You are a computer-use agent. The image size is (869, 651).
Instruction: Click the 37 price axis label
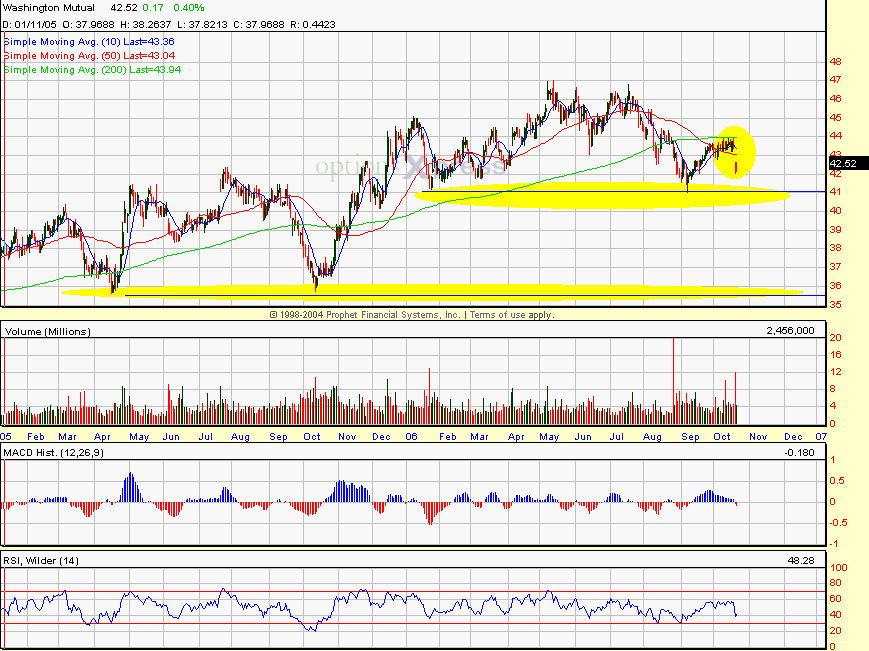point(836,266)
